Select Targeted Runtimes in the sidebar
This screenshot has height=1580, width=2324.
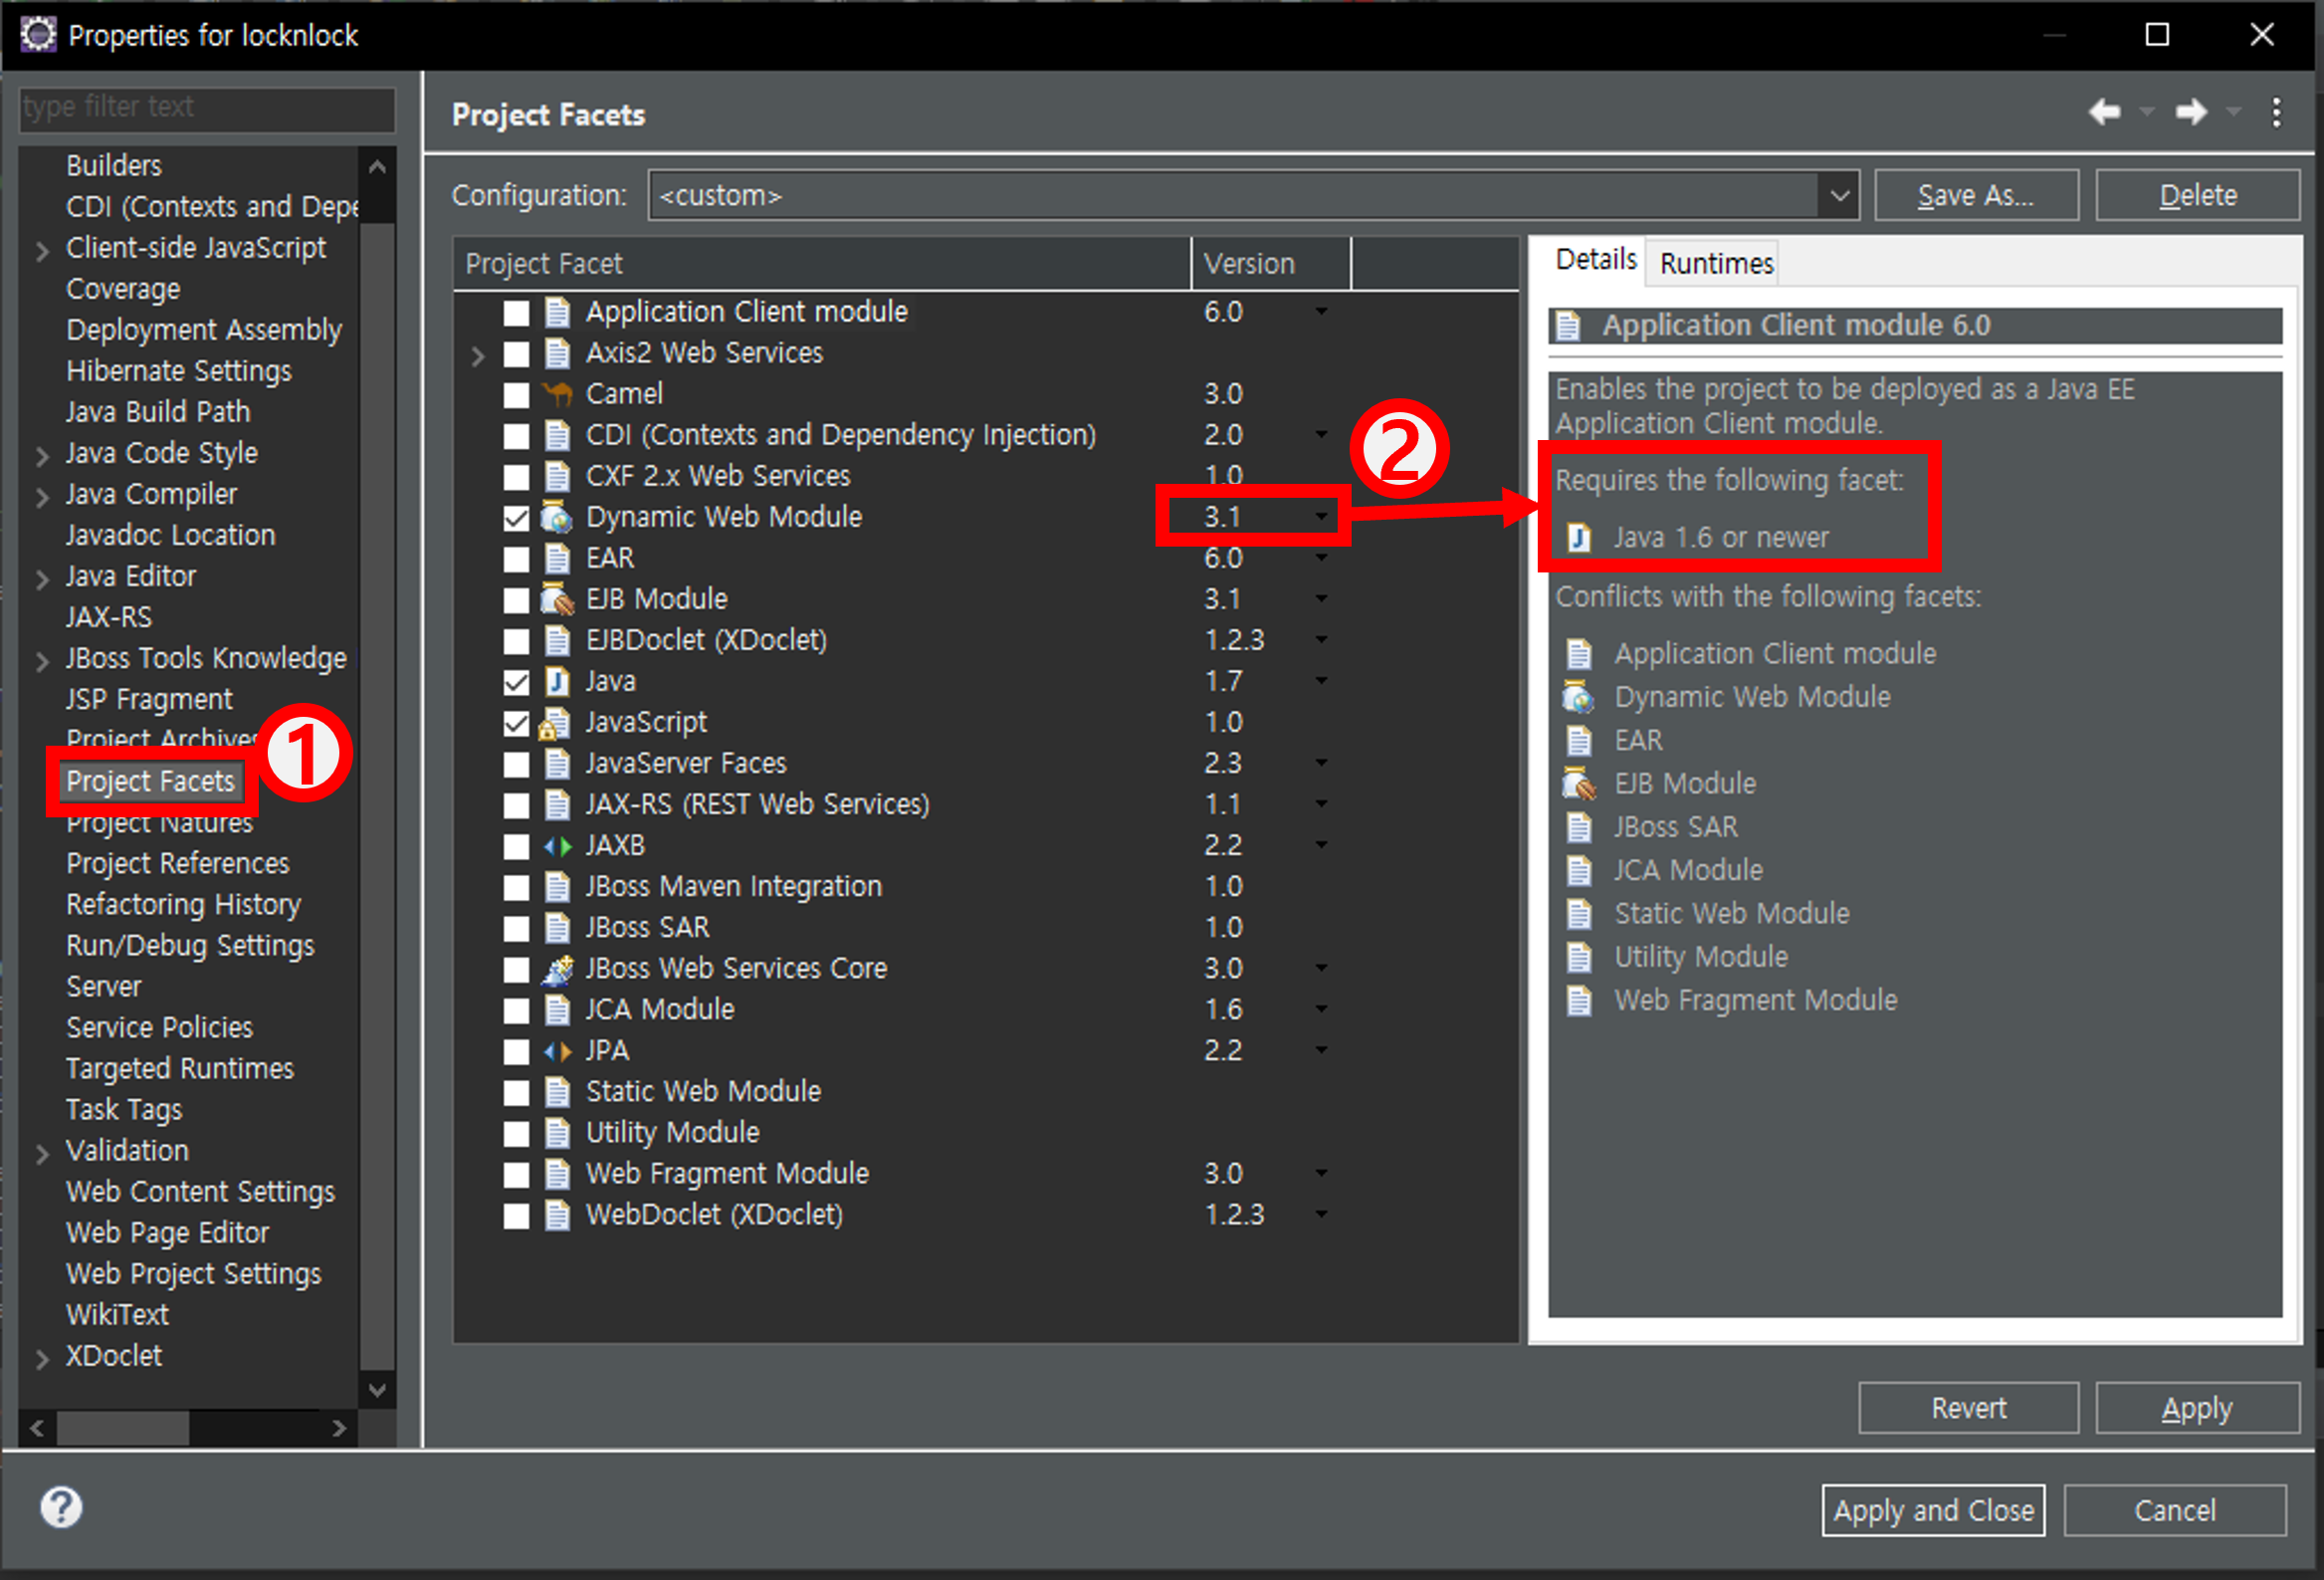coord(180,1068)
